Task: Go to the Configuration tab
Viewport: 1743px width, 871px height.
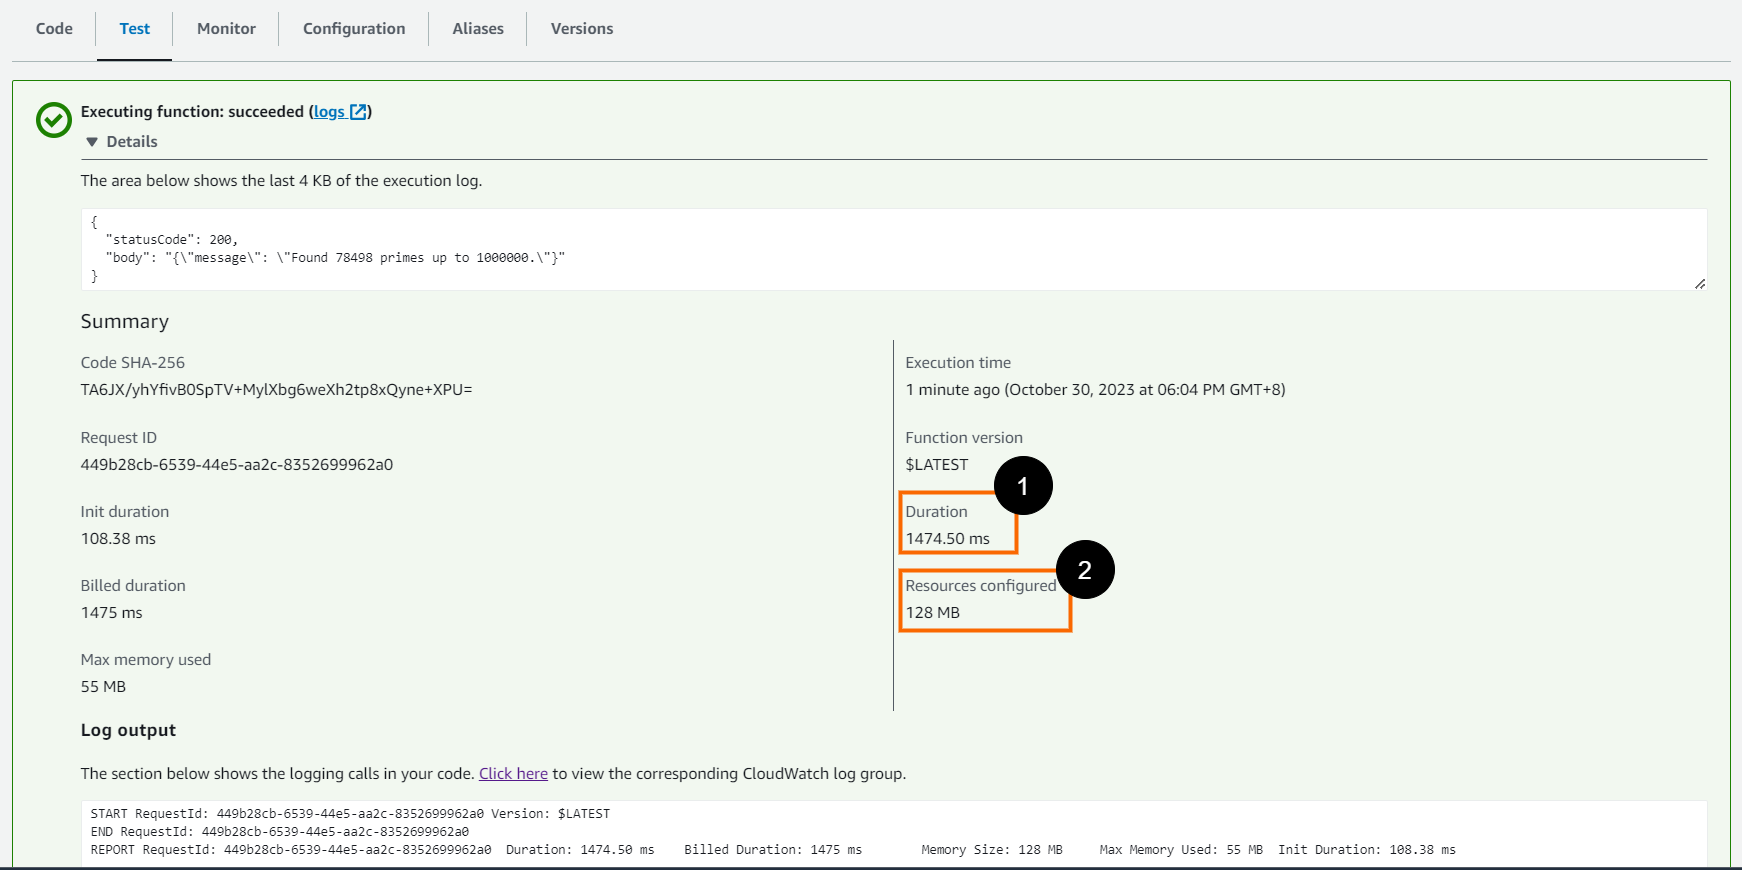Action: pyautogui.click(x=354, y=29)
